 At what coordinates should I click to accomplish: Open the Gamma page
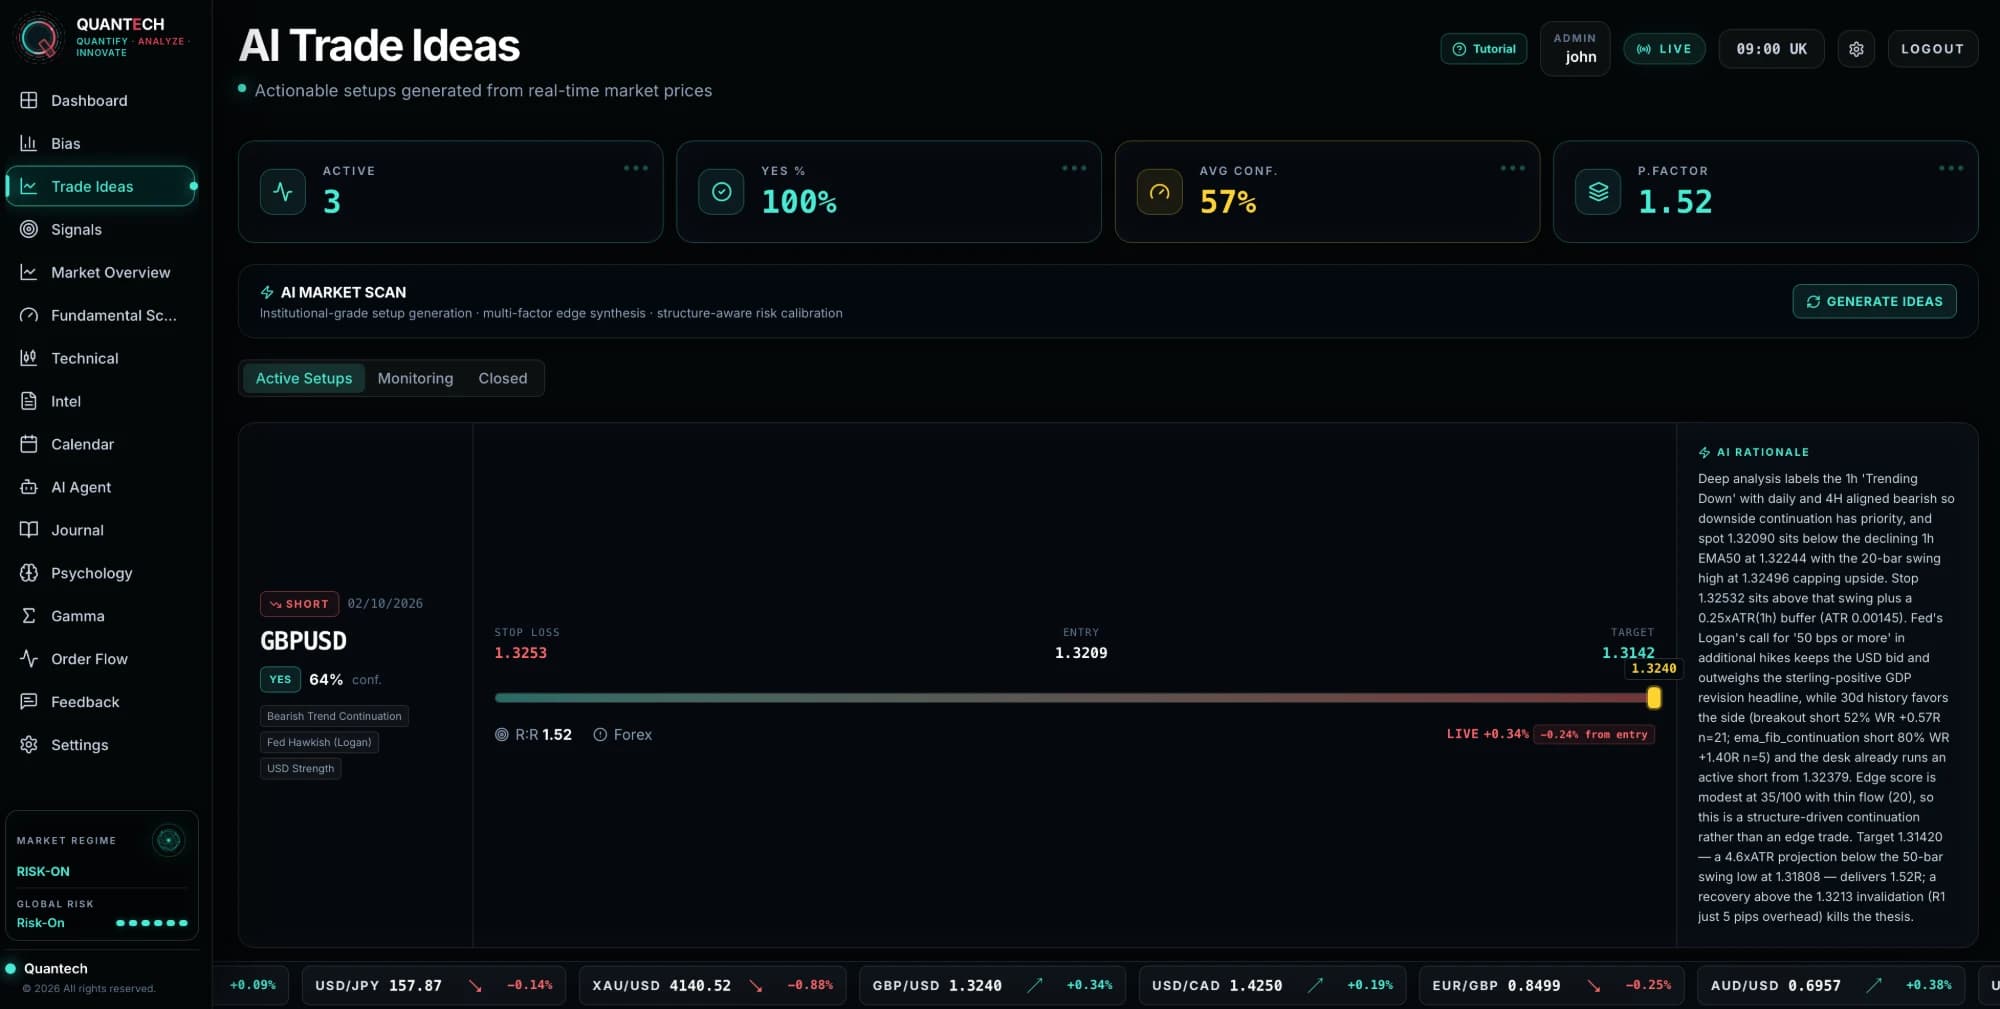coord(100,616)
